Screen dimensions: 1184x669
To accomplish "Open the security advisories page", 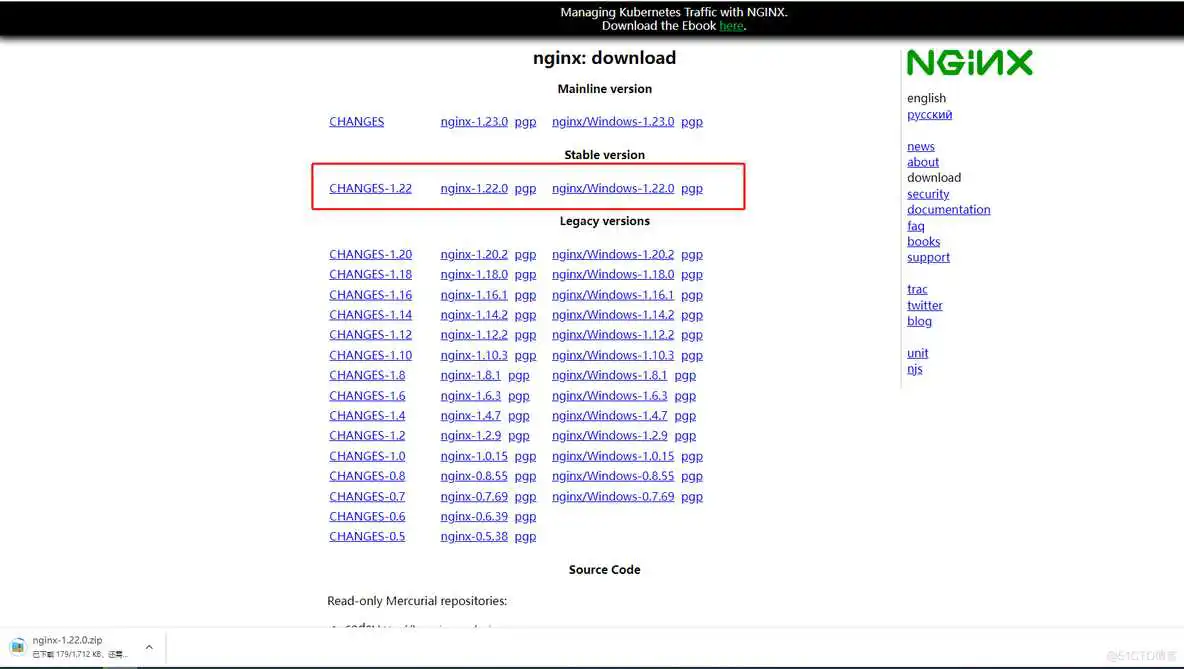I will pyautogui.click(x=928, y=194).
